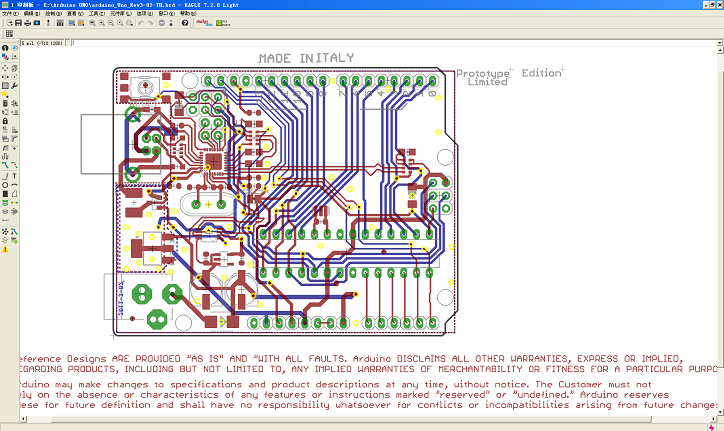Select the Meander tool
Viewport: 724px width, 431px height.
[x=5, y=156]
